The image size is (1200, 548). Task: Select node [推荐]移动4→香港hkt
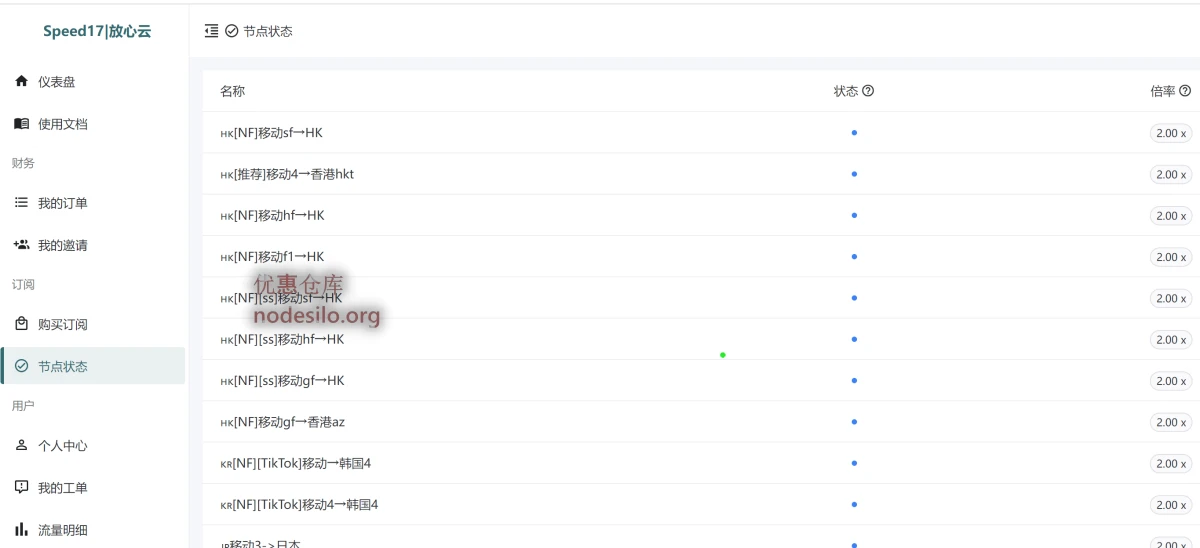287,174
